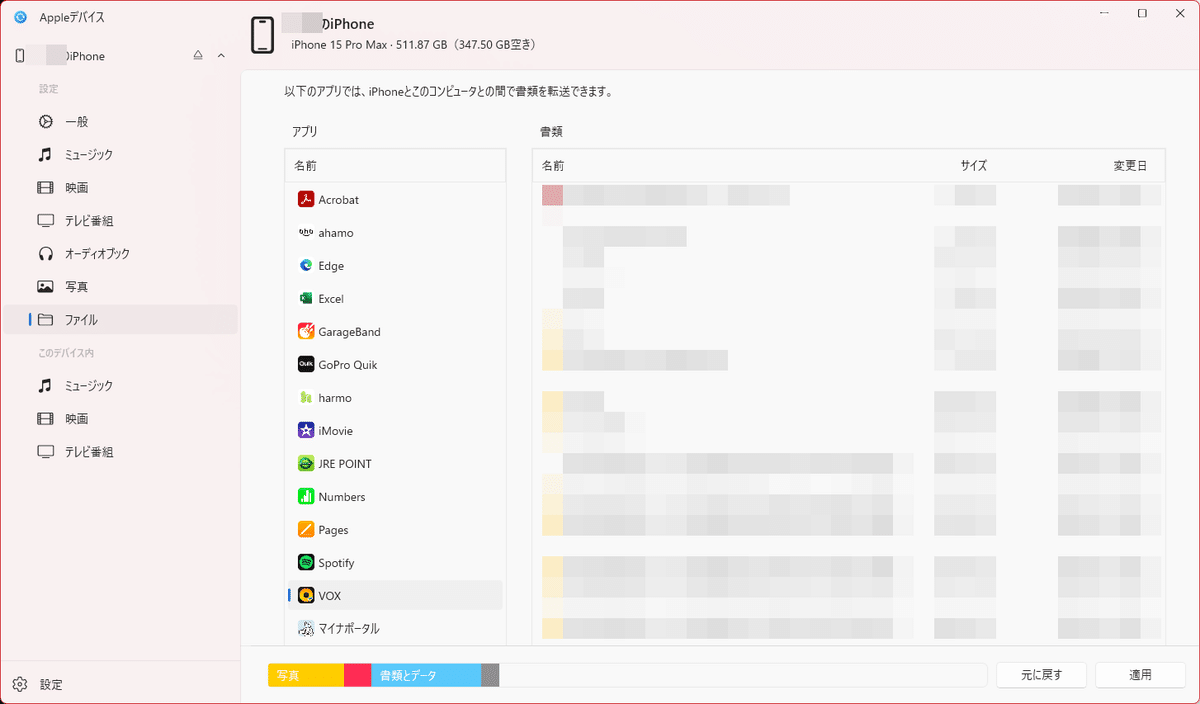Open the ミュージック settings section

(x=120, y=154)
